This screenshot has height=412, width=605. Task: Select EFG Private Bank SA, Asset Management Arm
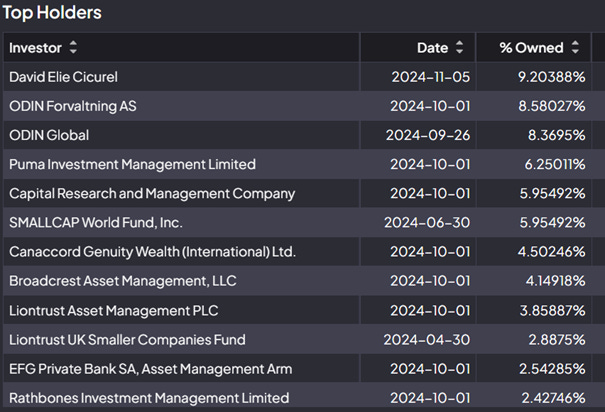point(150,369)
